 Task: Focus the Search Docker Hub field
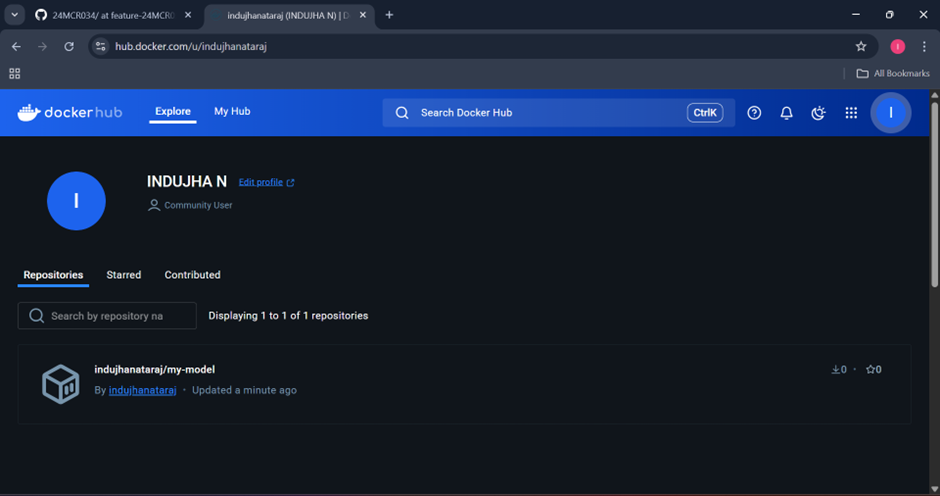pos(559,113)
